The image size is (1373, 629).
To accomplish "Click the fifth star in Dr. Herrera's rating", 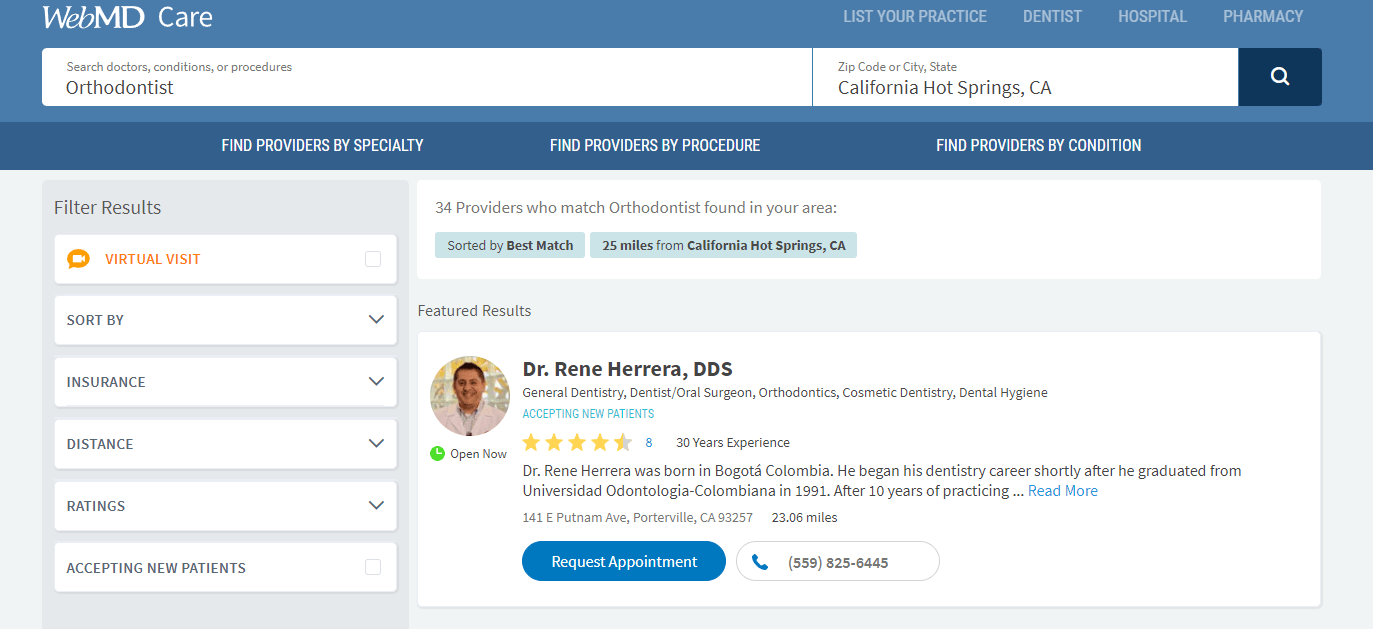I will coord(623,441).
